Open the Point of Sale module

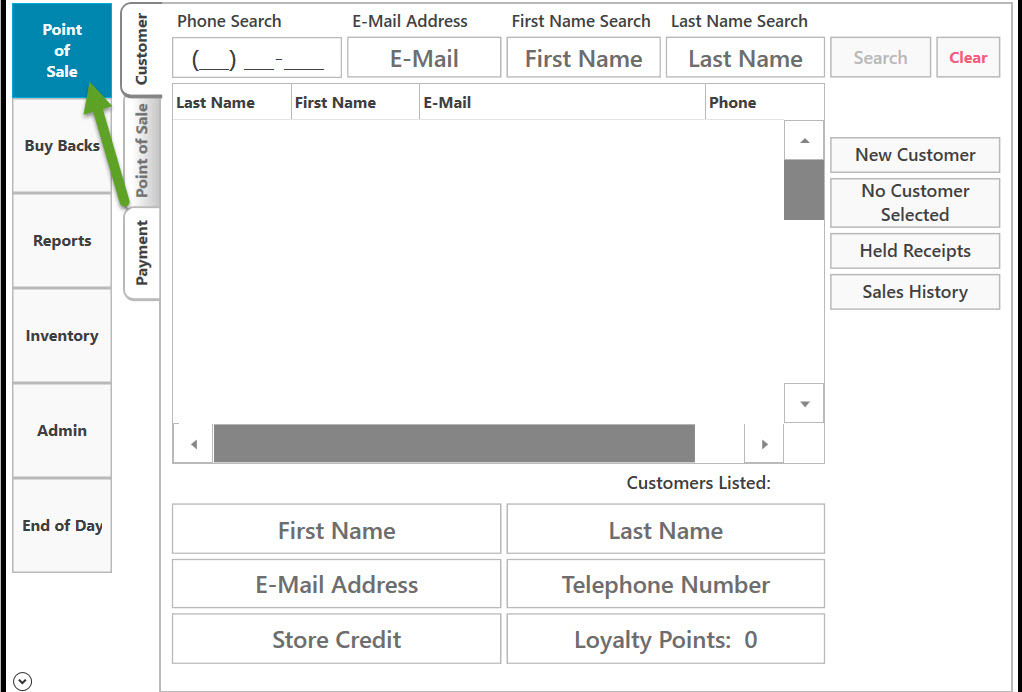point(62,50)
